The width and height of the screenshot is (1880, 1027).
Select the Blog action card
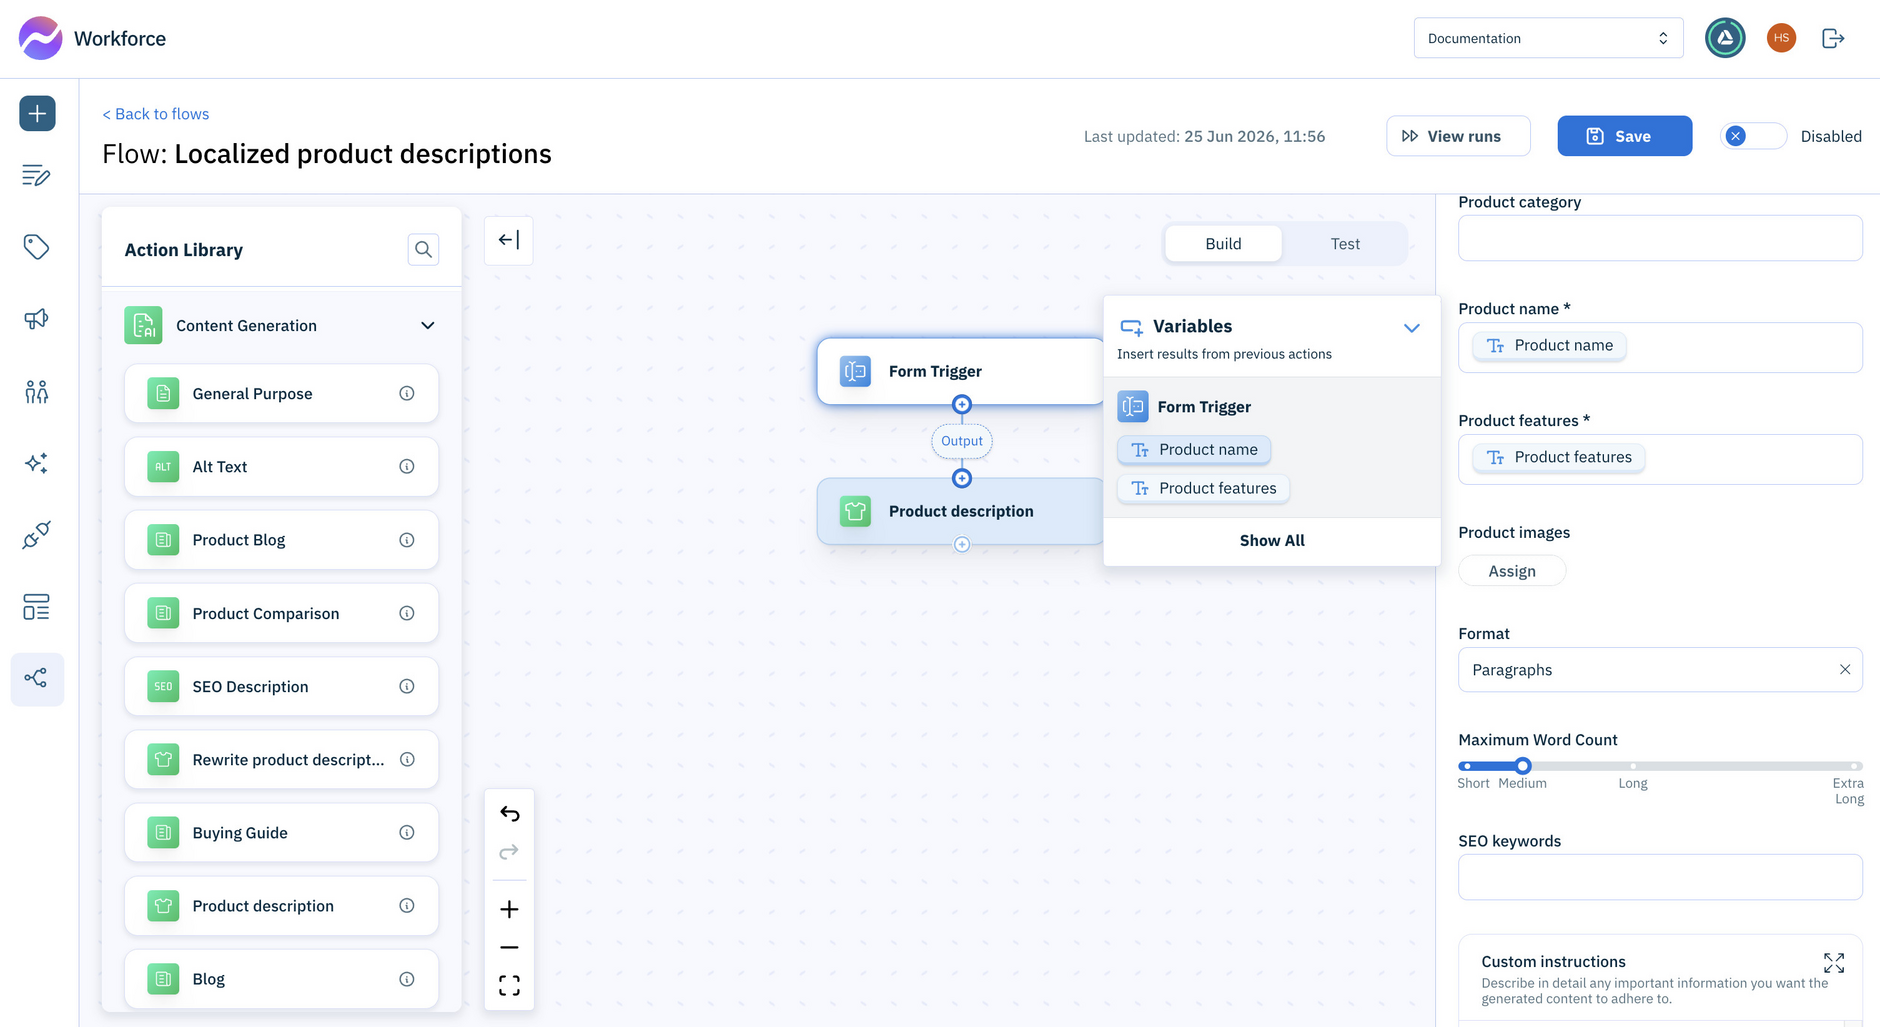(281, 979)
